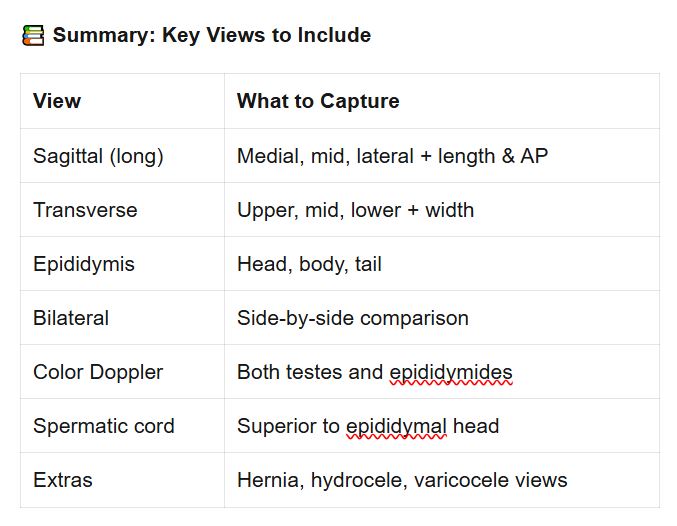Click the Medial, mid, lateral text
Screen dimensions: 677x526
coord(326,156)
